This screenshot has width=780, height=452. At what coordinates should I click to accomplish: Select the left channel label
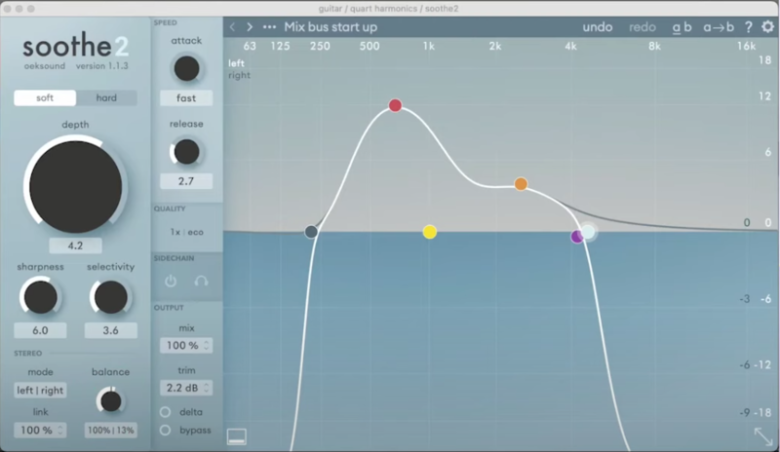click(236, 63)
